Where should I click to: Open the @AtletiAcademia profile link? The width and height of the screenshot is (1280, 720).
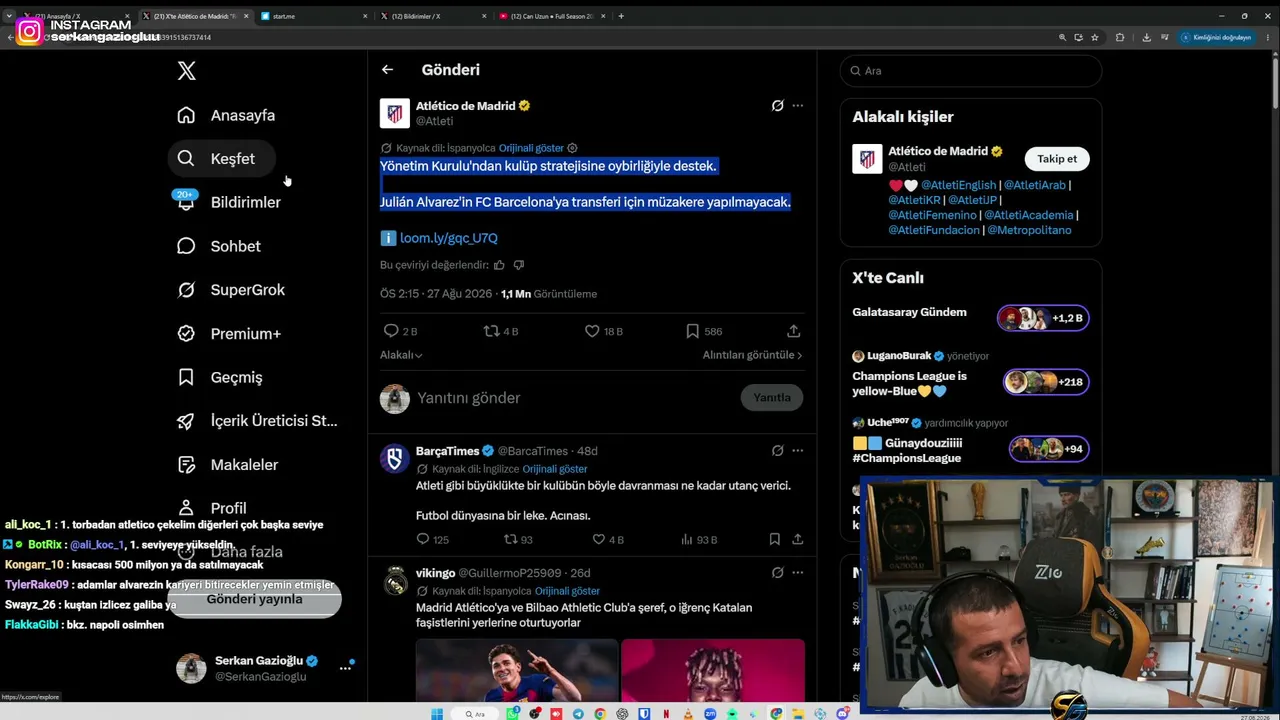click(x=1029, y=215)
